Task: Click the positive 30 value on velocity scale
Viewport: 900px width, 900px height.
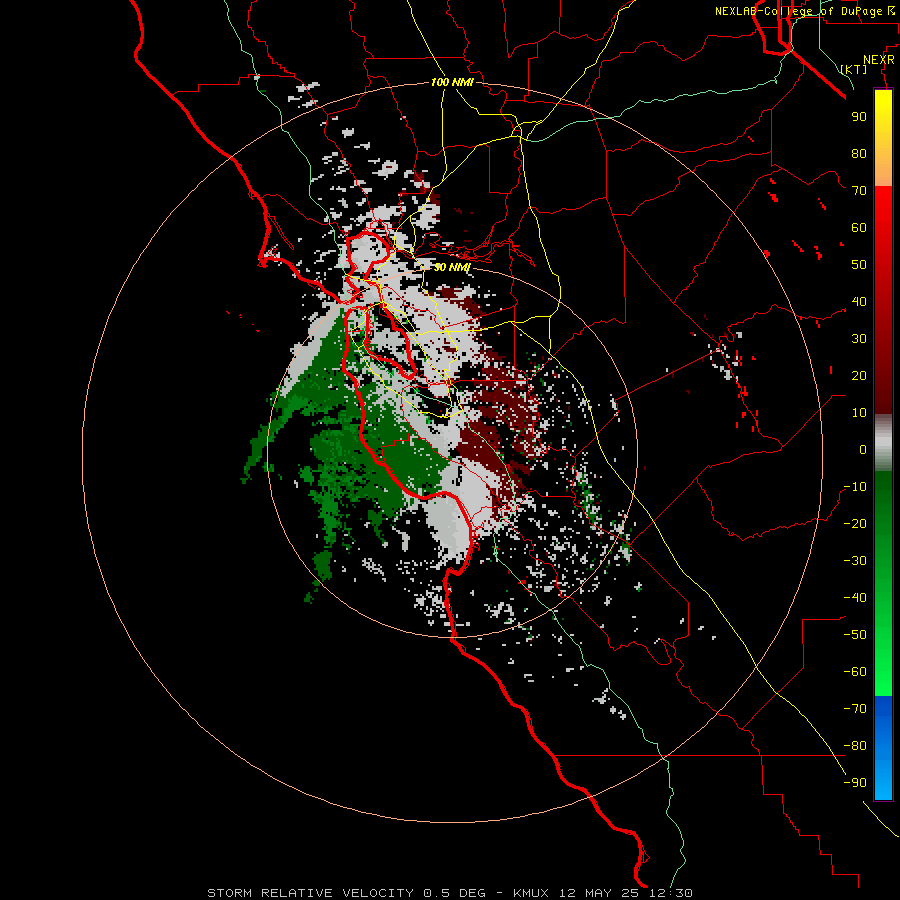Action: coord(859,338)
